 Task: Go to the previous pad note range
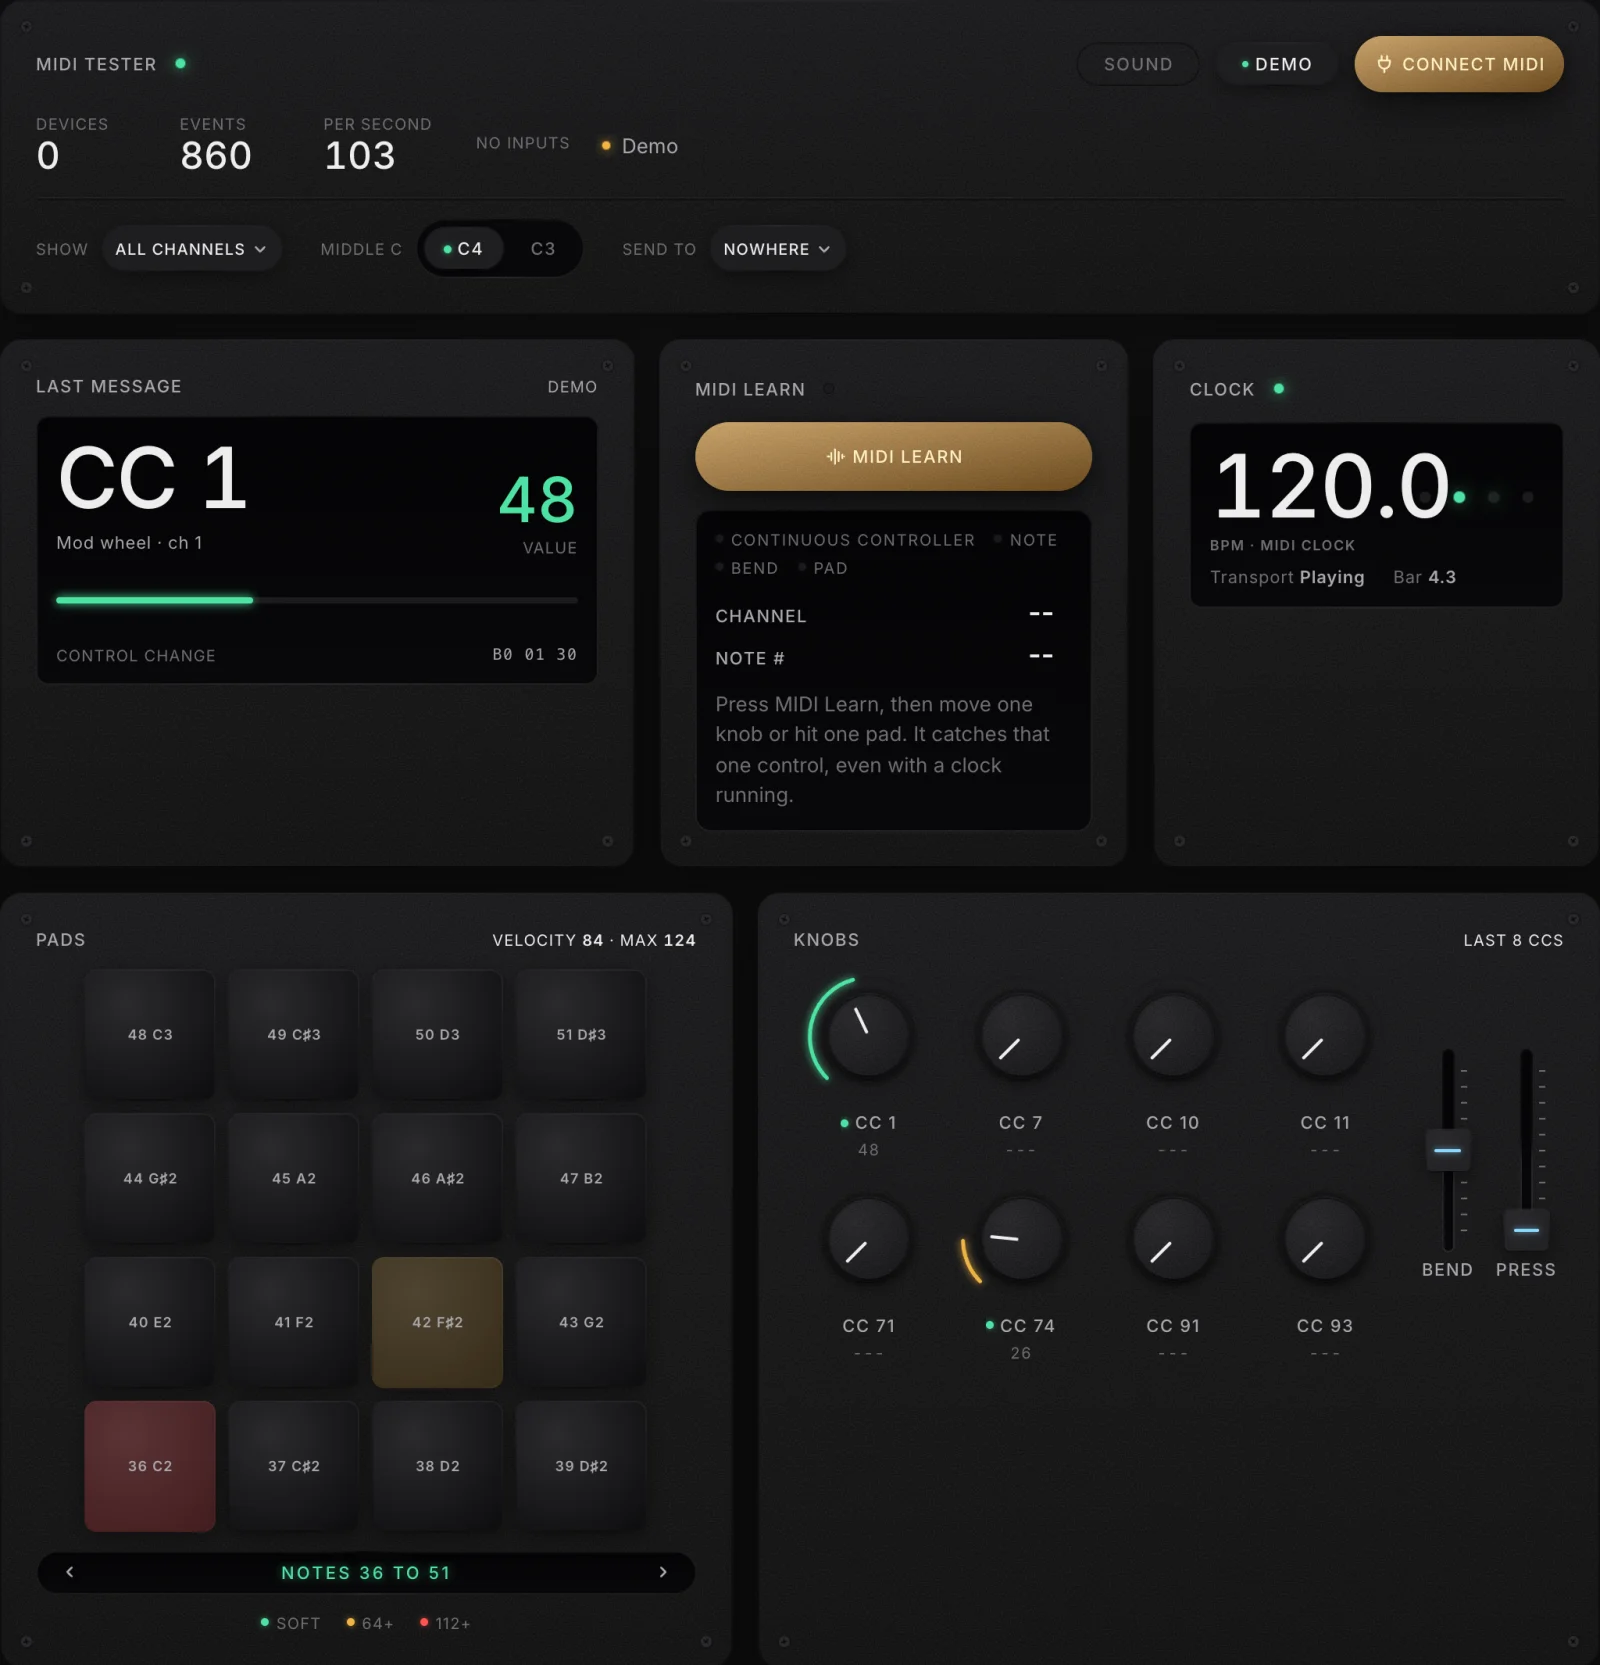point(69,1572)
